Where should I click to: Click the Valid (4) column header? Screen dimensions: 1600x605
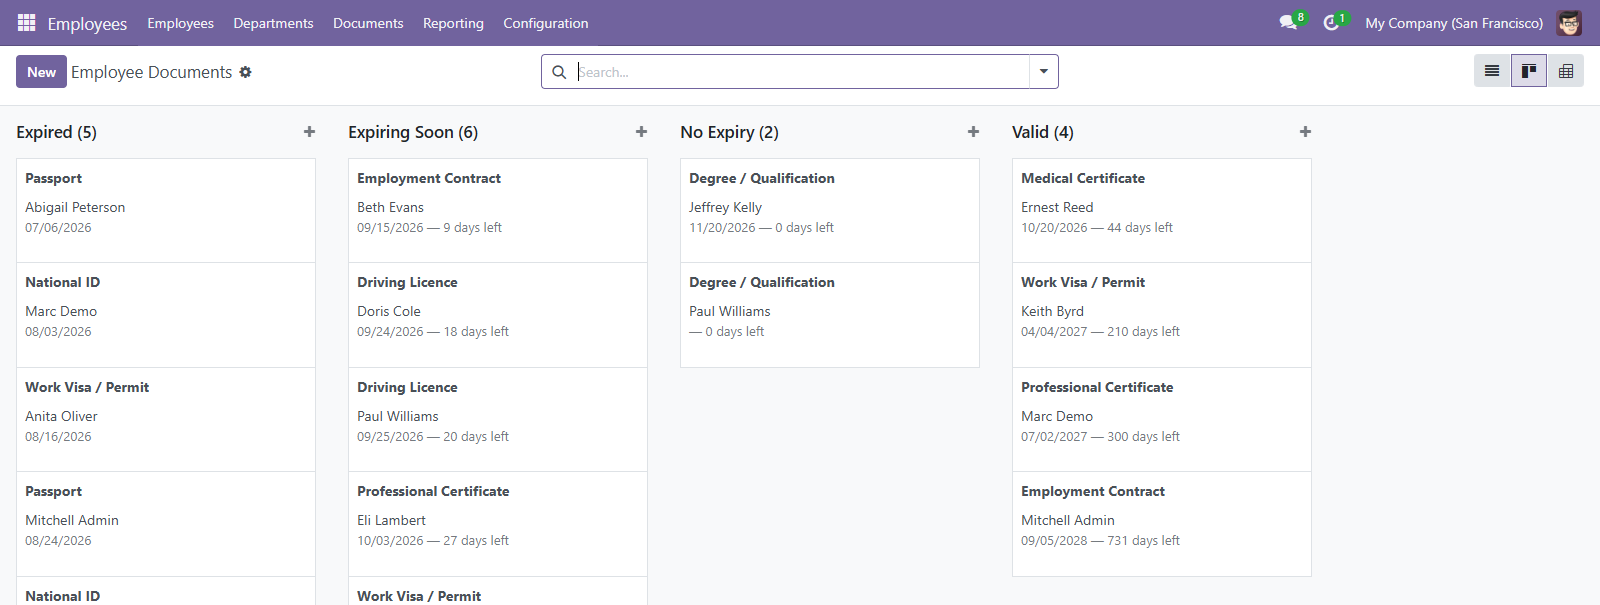[x=1043, y=132]
